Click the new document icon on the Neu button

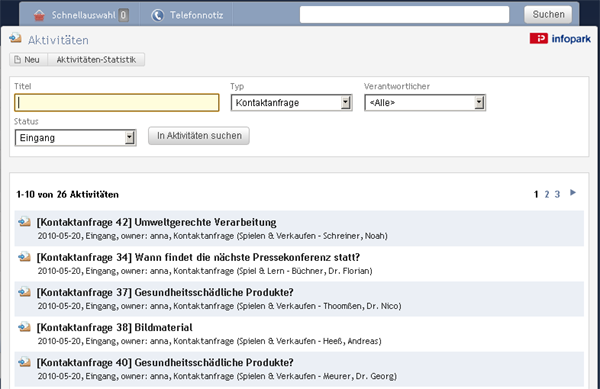(17, 60)
